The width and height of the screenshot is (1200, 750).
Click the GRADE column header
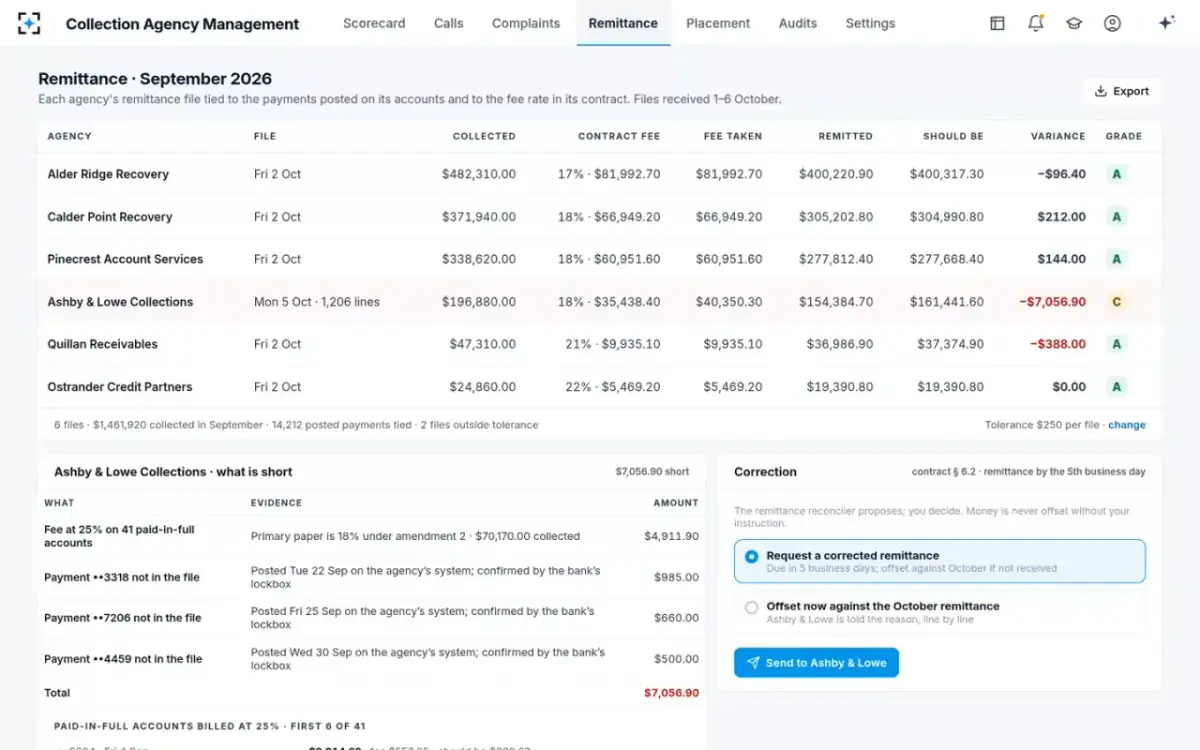tap(1124, 136)
